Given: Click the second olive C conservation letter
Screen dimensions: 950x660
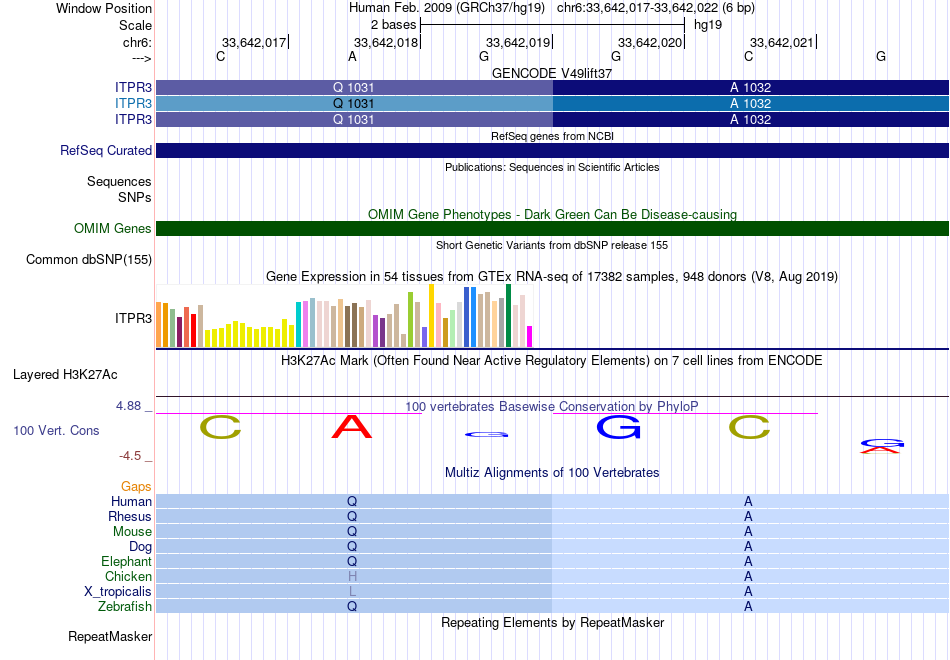Looking at the screenshot, I should coord(749,427).
